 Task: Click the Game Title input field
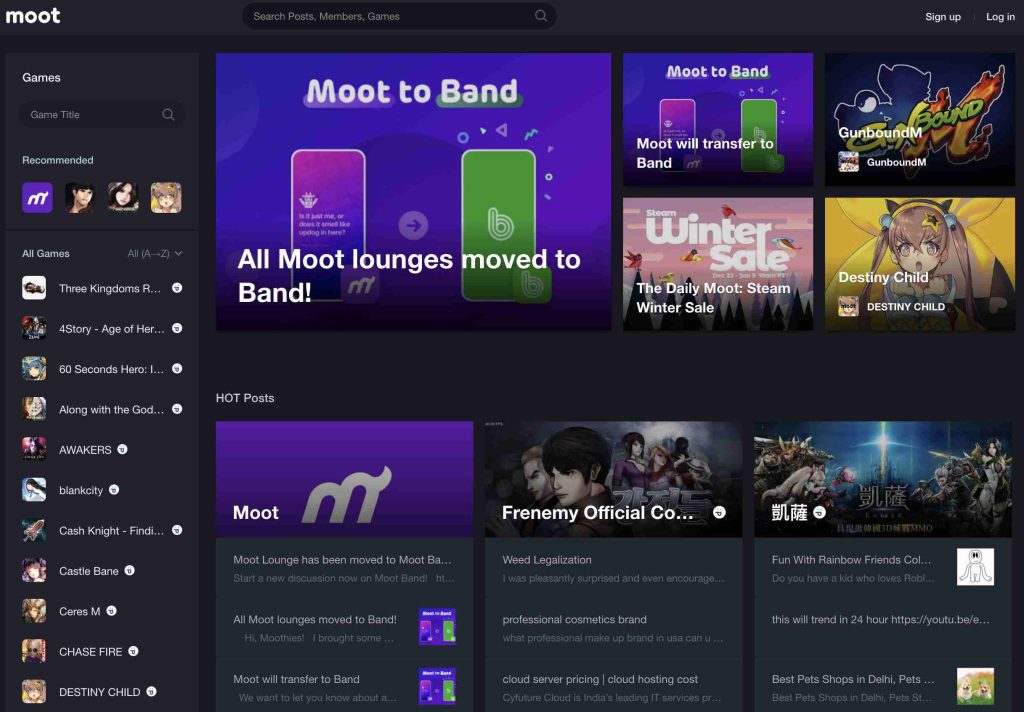point(102,114)
